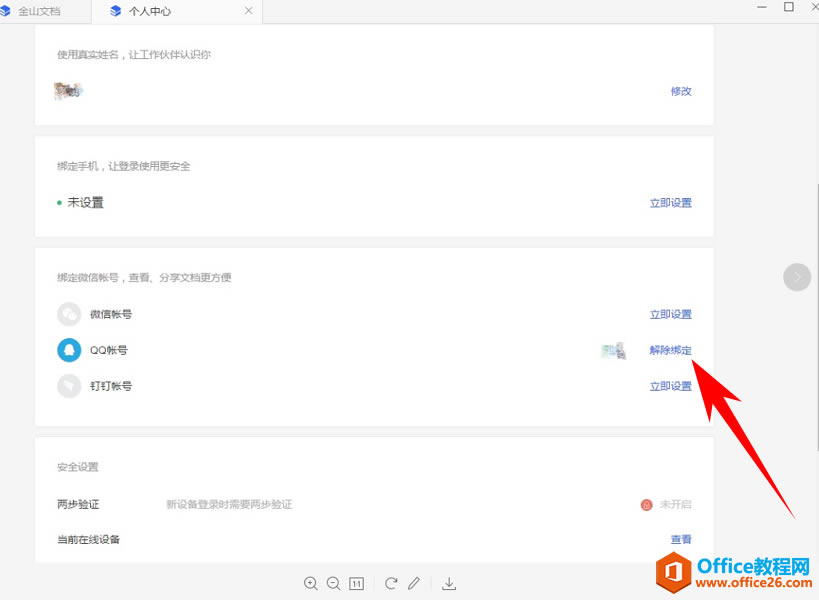Click the QQ penguin account icon
Screen dimensions: 819x600
[x=69, y=350]
